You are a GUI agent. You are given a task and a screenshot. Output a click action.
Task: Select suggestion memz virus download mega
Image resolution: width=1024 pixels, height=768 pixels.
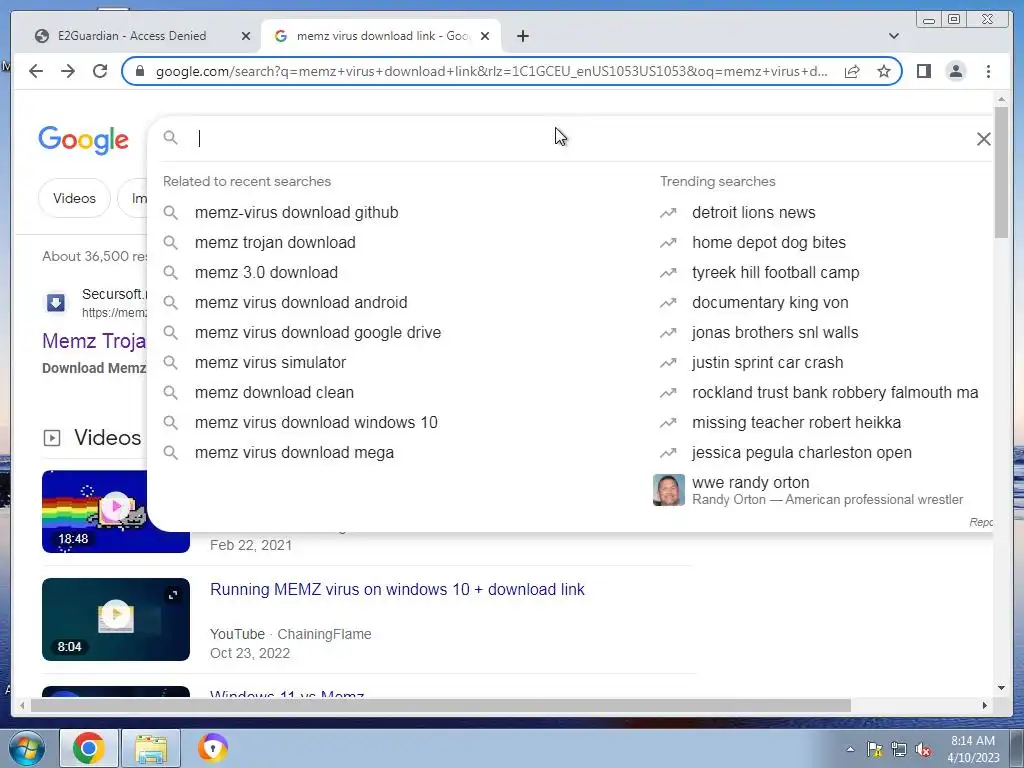[294, 453]
